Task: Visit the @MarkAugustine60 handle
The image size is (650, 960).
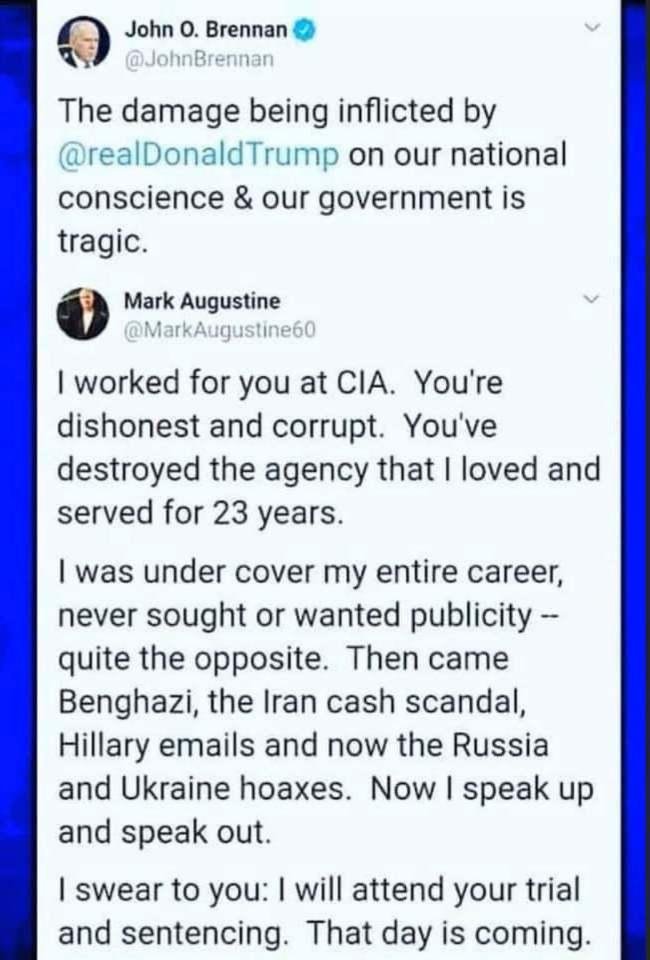Action: pyautogui.click(x=220, y=331)
